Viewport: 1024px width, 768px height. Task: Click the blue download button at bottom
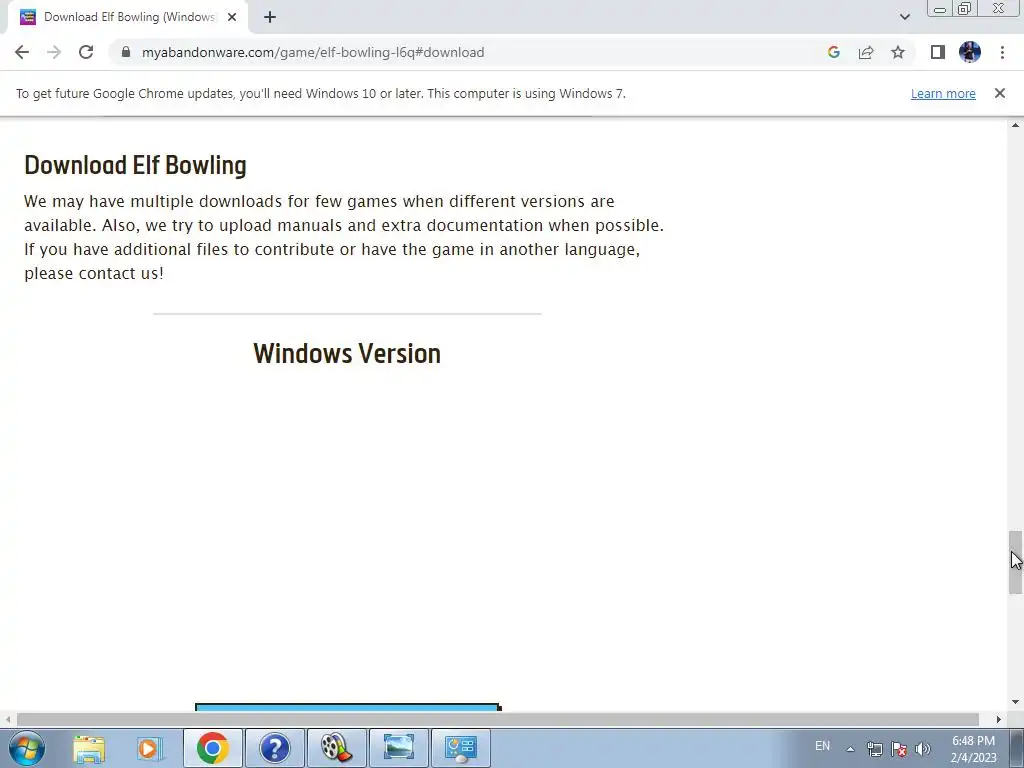pos(347,707)
